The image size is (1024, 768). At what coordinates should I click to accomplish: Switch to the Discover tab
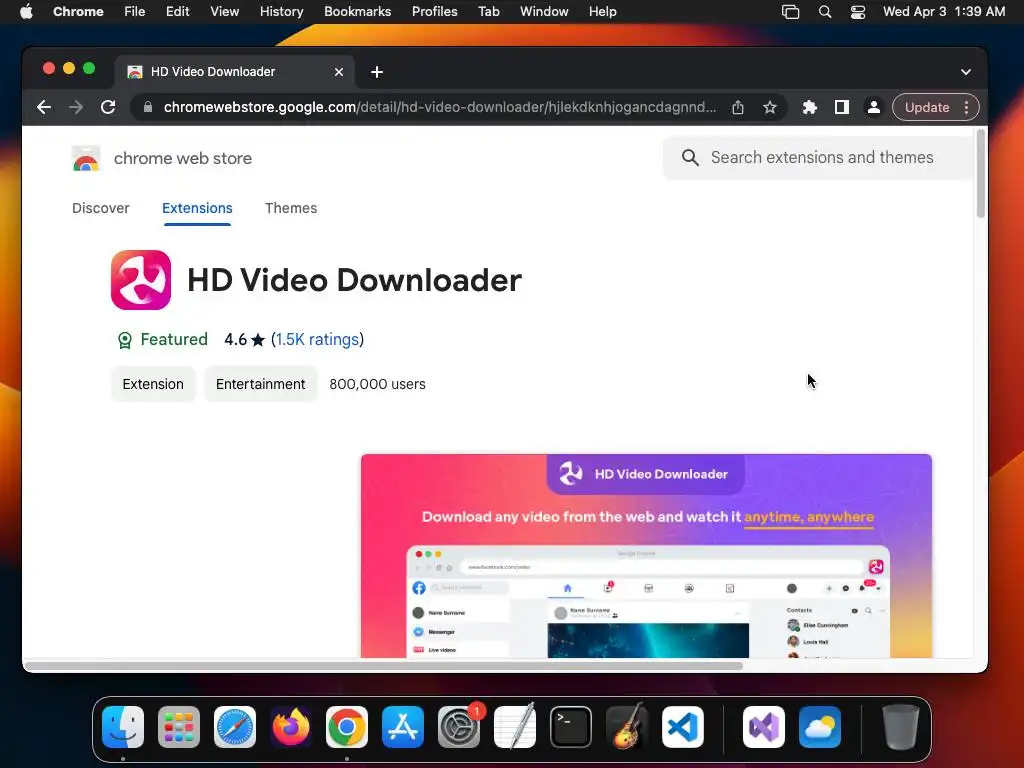pyautogui.click(x=101, y=208)
